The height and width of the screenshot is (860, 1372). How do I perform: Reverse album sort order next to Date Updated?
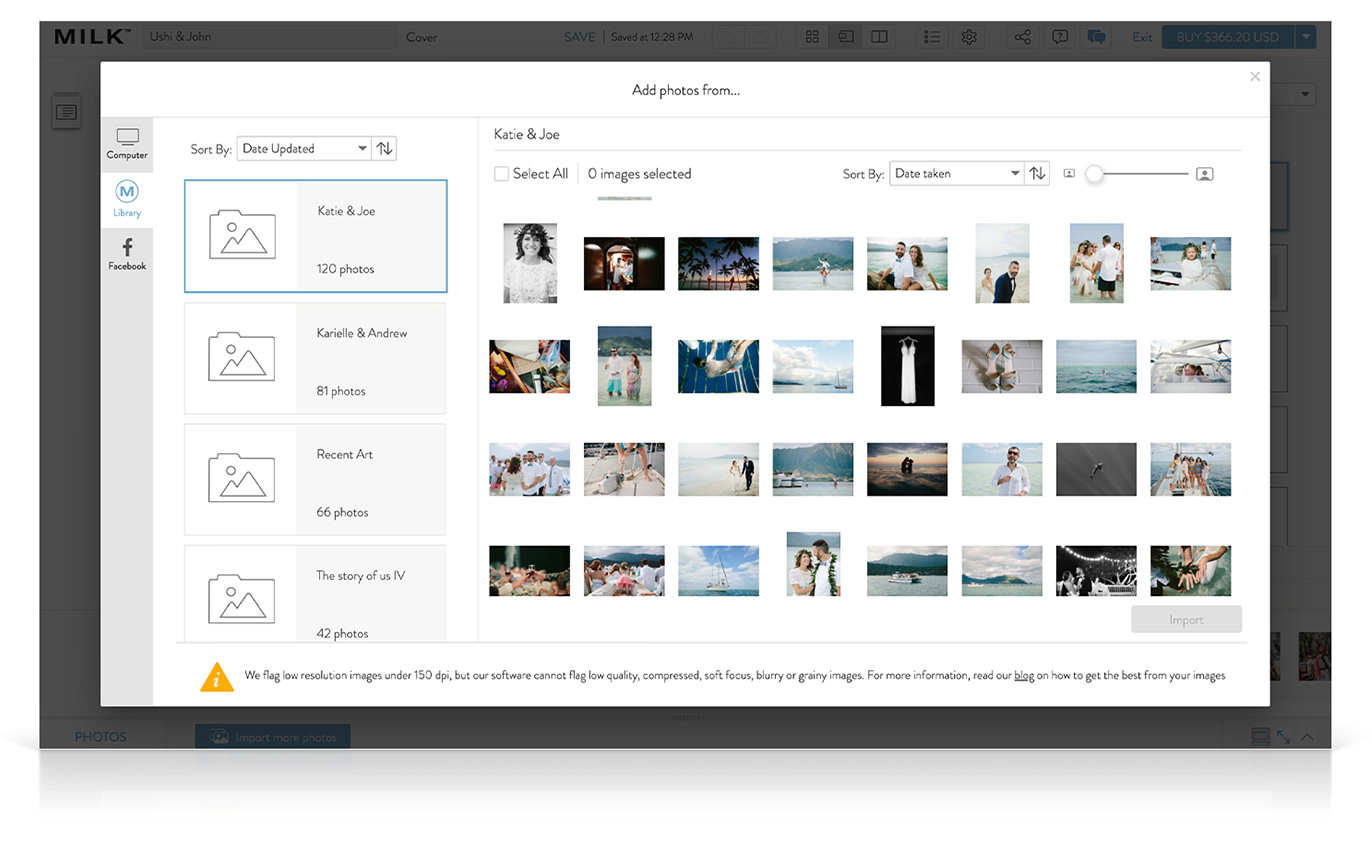384,149
